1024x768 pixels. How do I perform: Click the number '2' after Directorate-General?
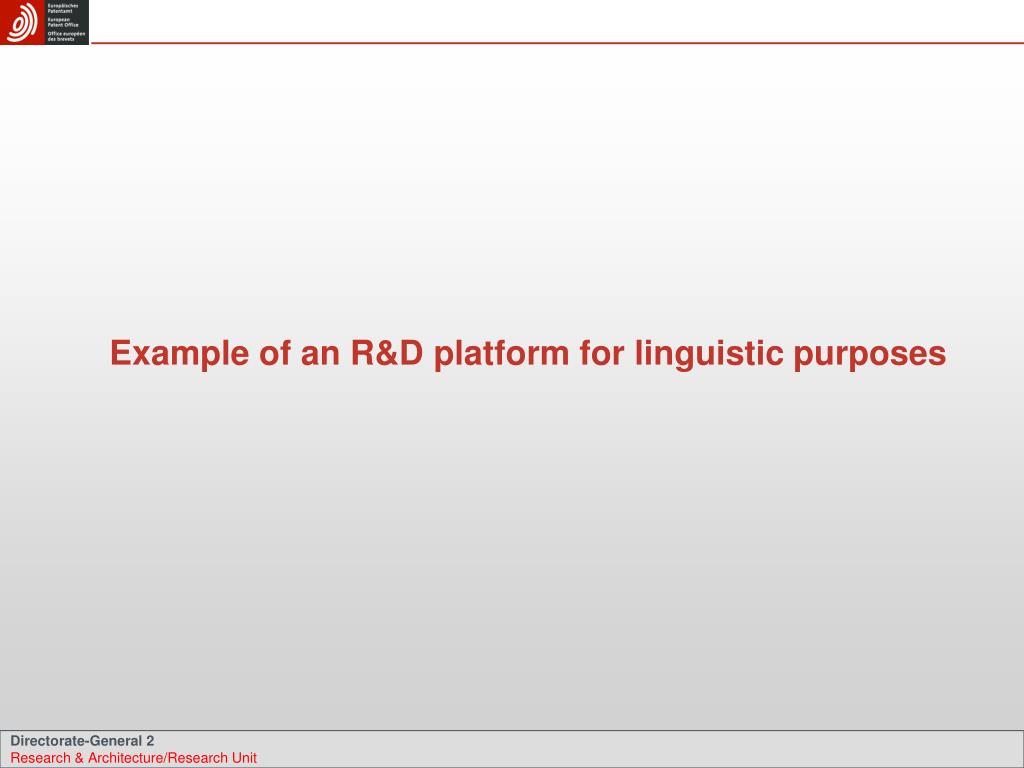pos(150,741)
